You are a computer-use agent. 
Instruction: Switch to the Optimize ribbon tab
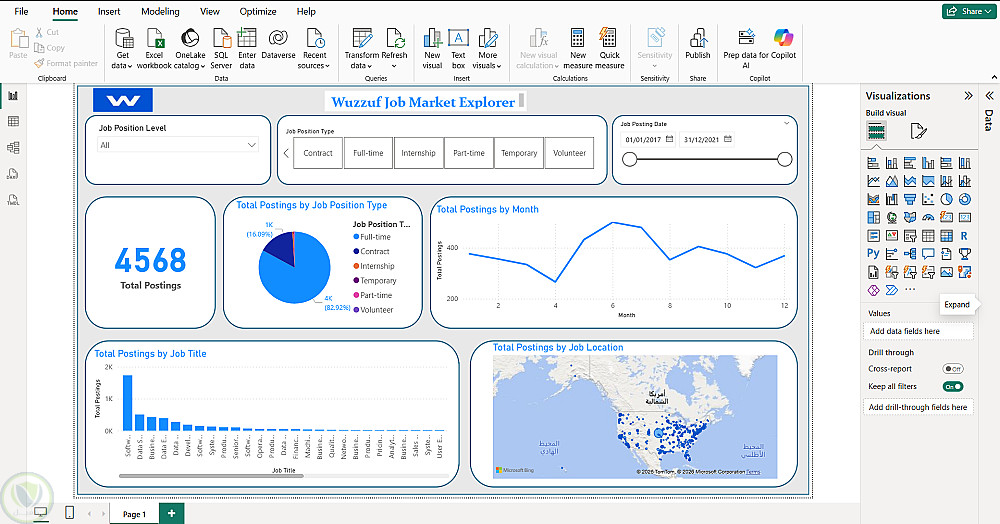coord(258,11)
